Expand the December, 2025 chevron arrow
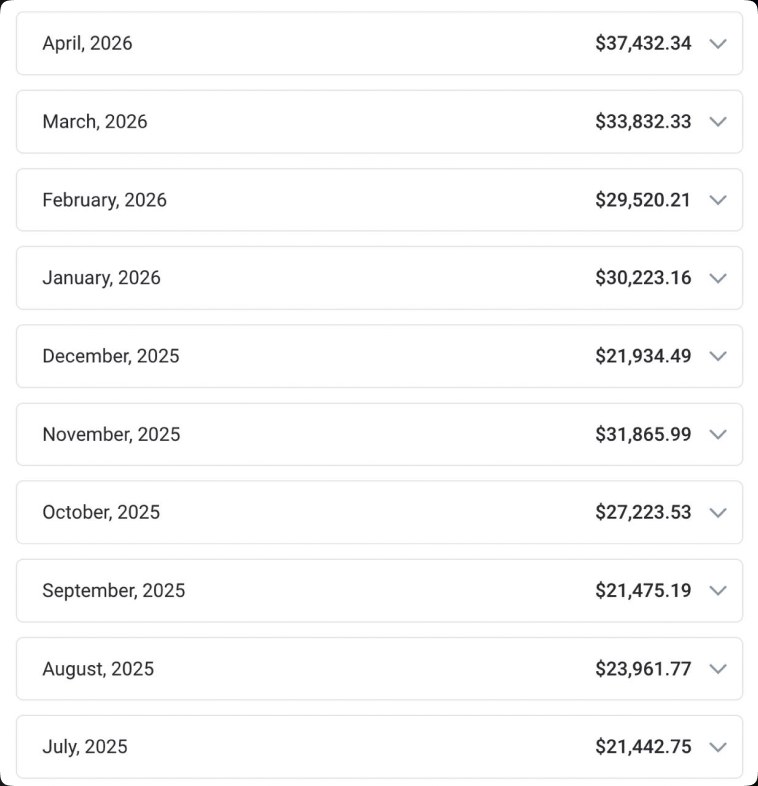 (x=718, y=356)
